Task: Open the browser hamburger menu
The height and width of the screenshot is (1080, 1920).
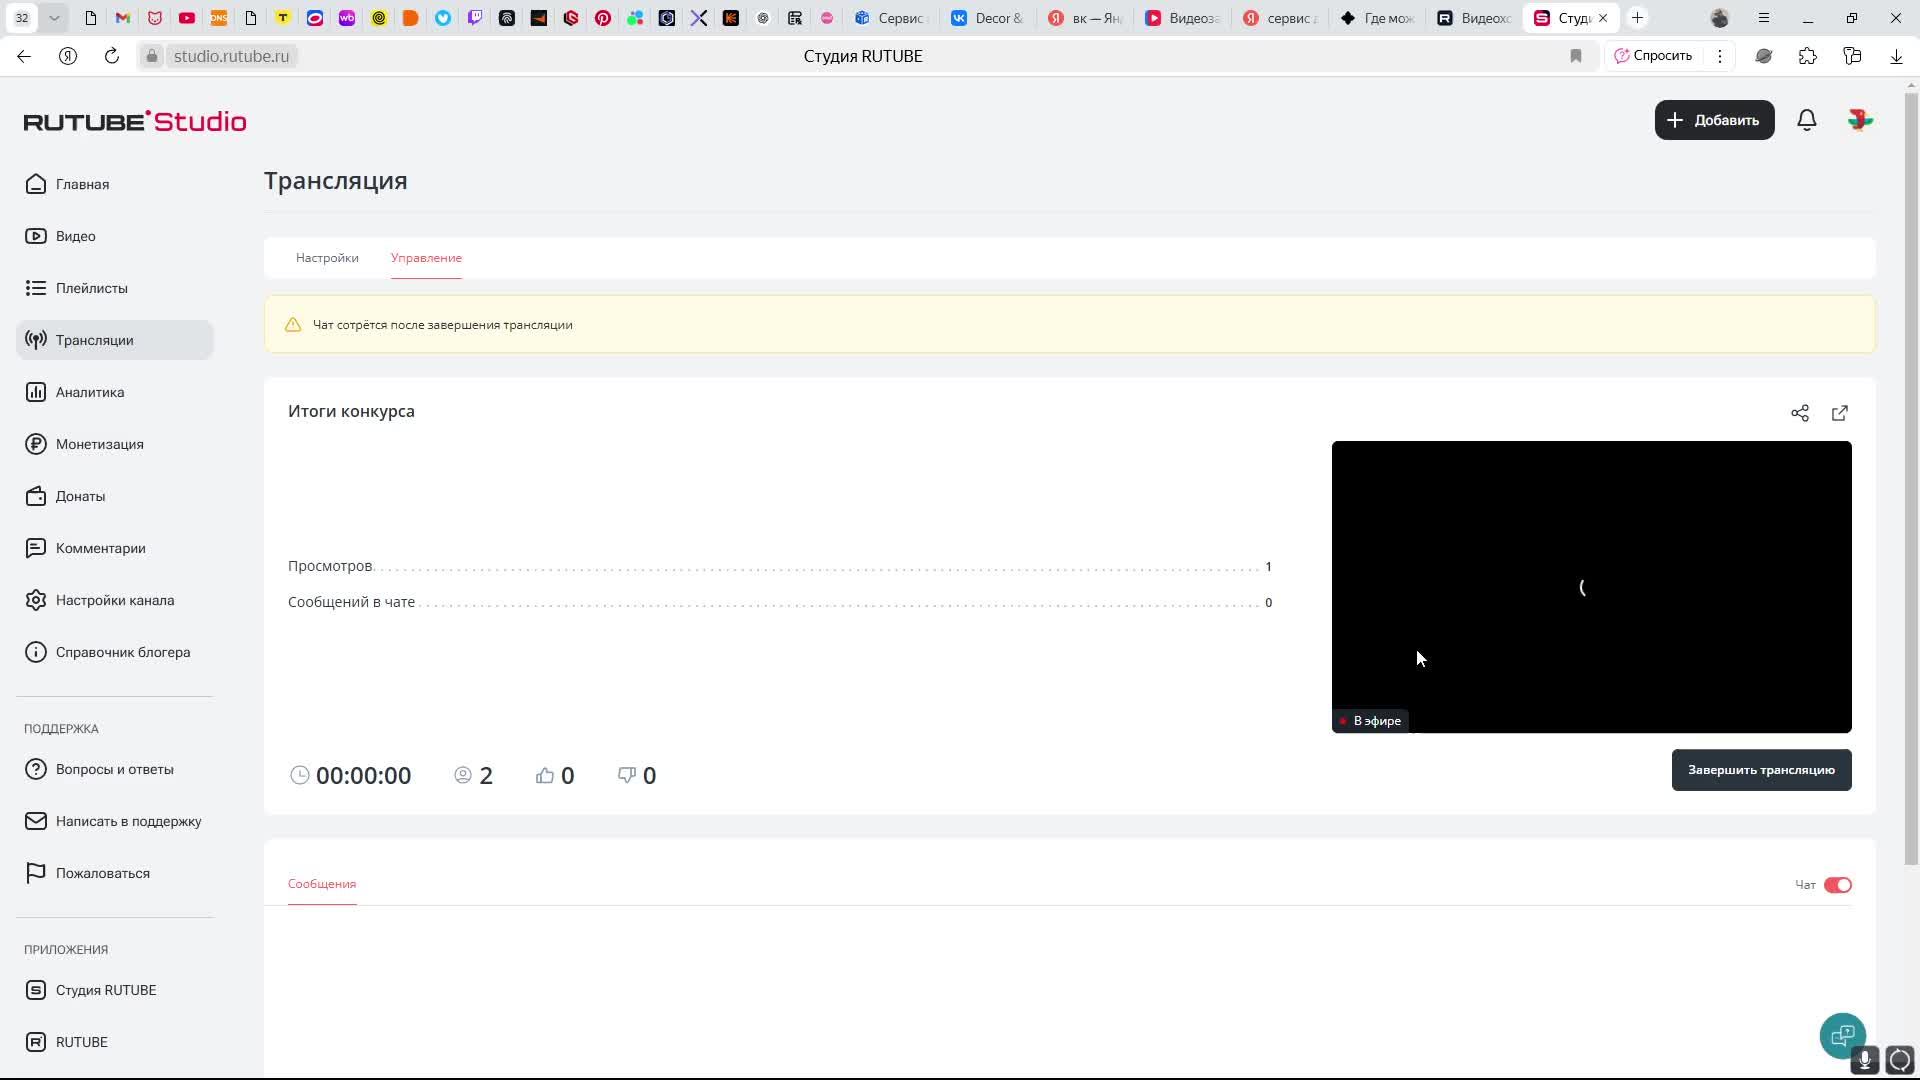Action: coord(1764,18)
